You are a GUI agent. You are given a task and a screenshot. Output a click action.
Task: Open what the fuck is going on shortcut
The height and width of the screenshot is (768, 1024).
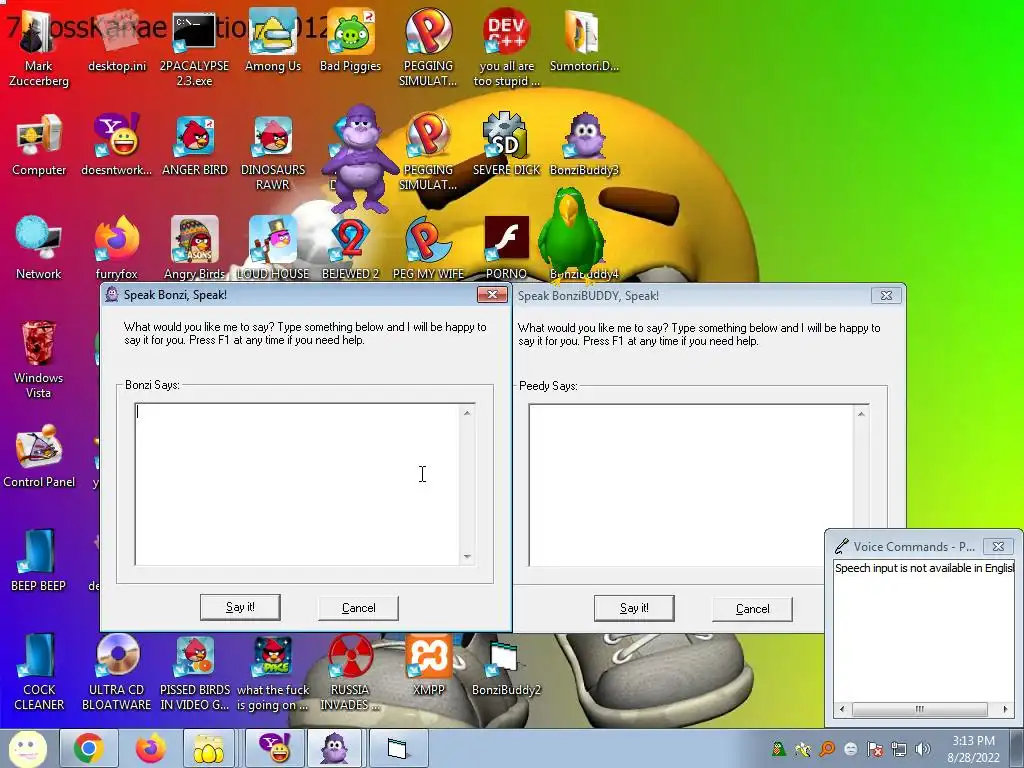point(273,673)
